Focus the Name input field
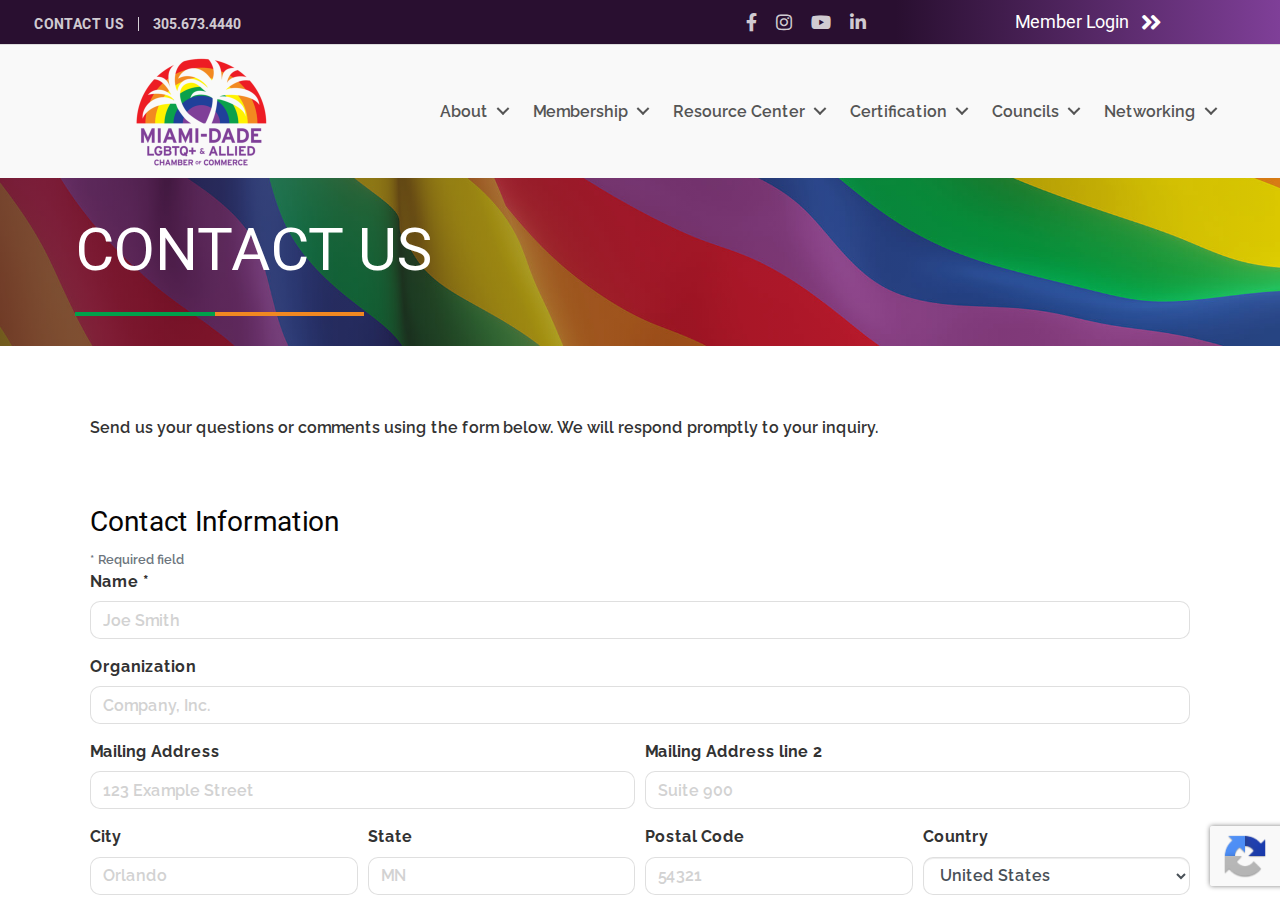The image size is (1280, 900). point(640,620)
